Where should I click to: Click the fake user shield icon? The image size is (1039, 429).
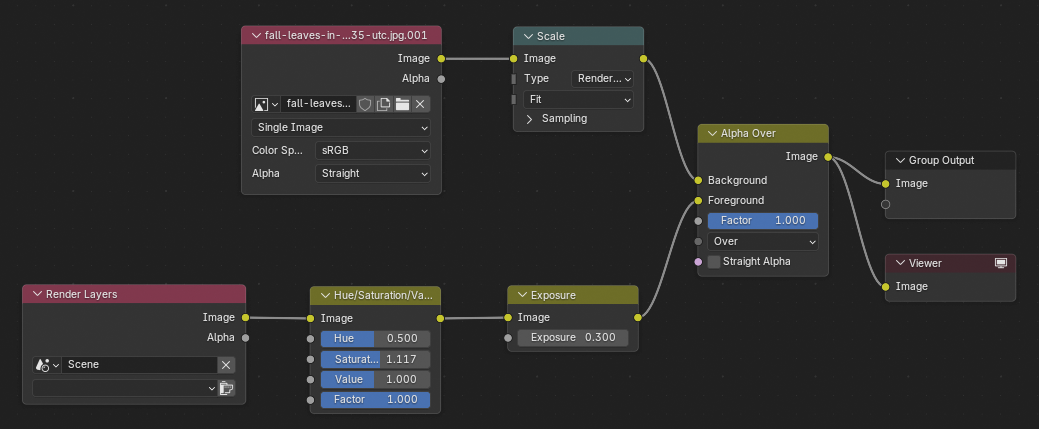(x=365, y=104)
